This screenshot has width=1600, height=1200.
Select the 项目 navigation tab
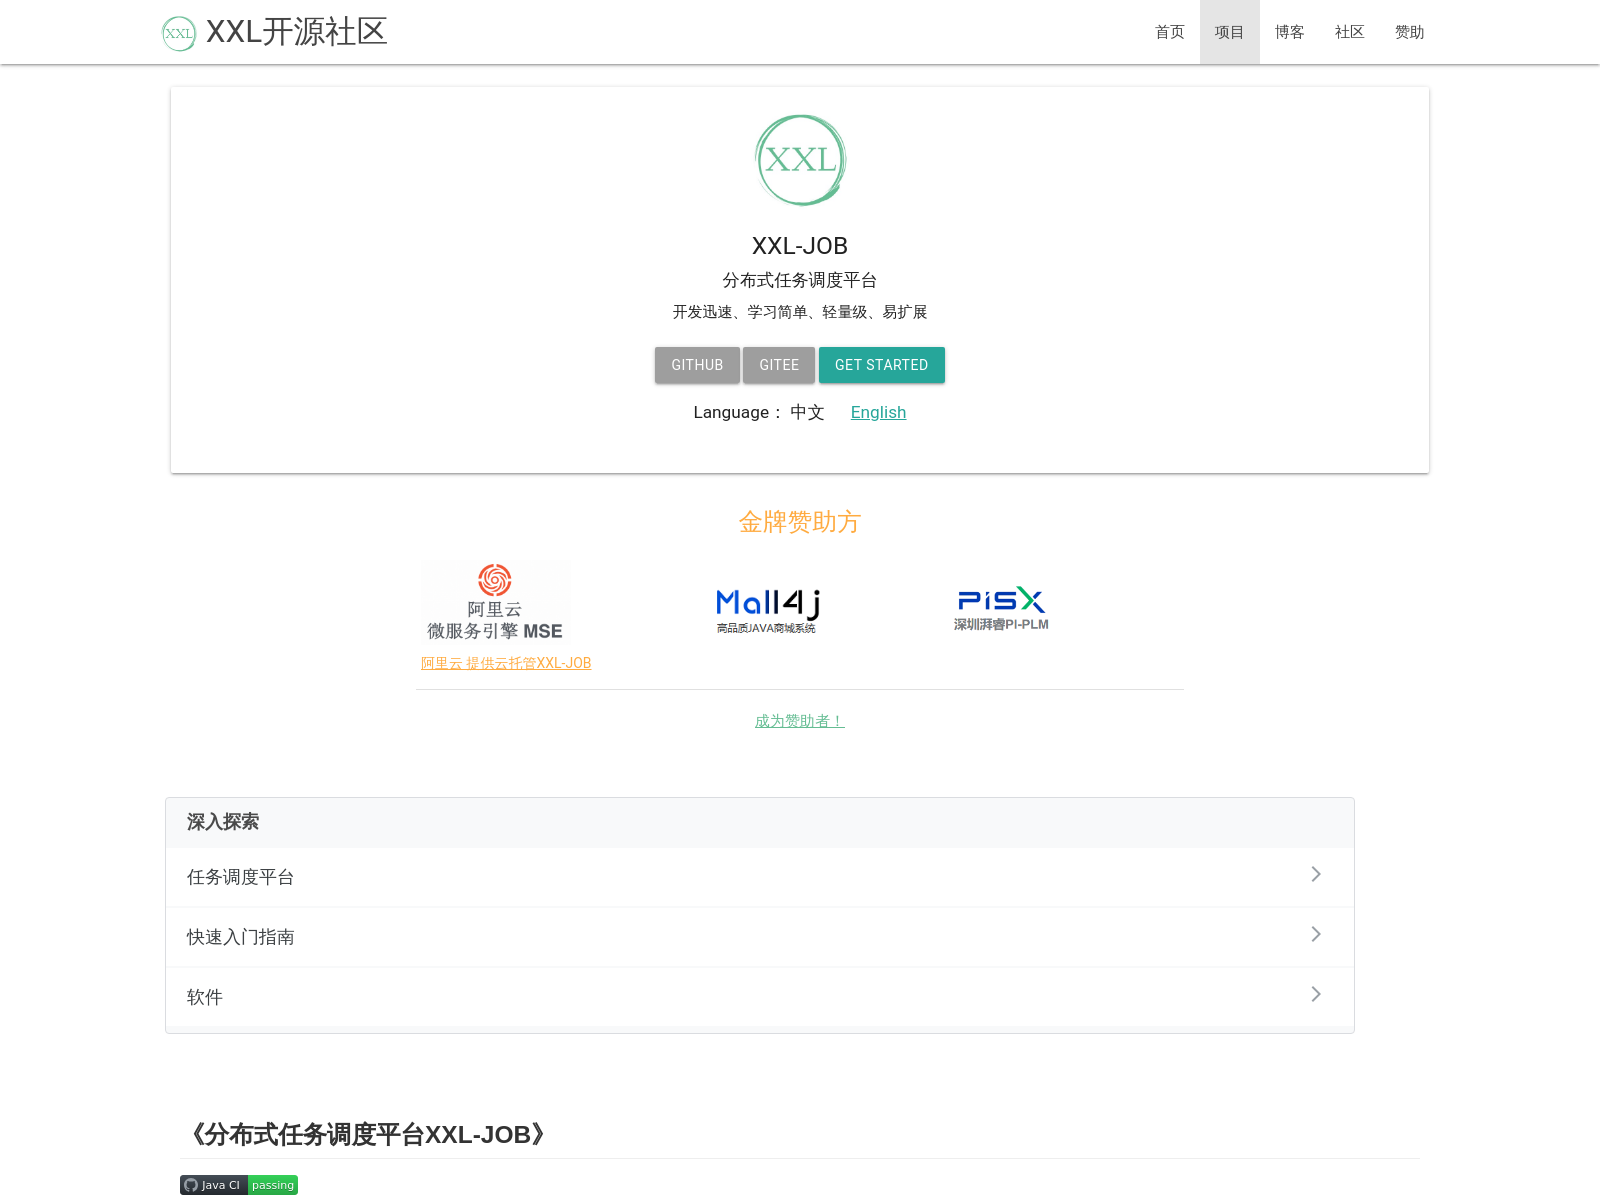(1229, 32)
